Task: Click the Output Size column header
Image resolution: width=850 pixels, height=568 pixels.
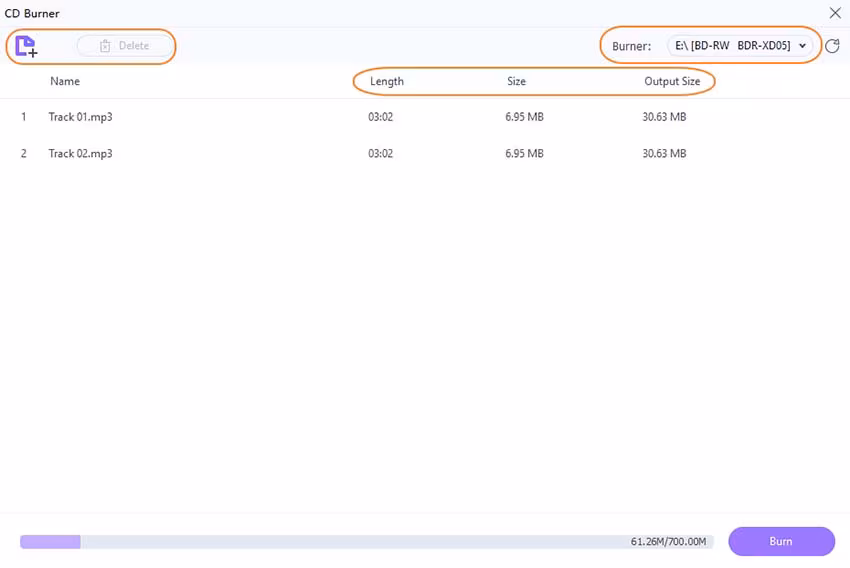Action: pos(672,81)
